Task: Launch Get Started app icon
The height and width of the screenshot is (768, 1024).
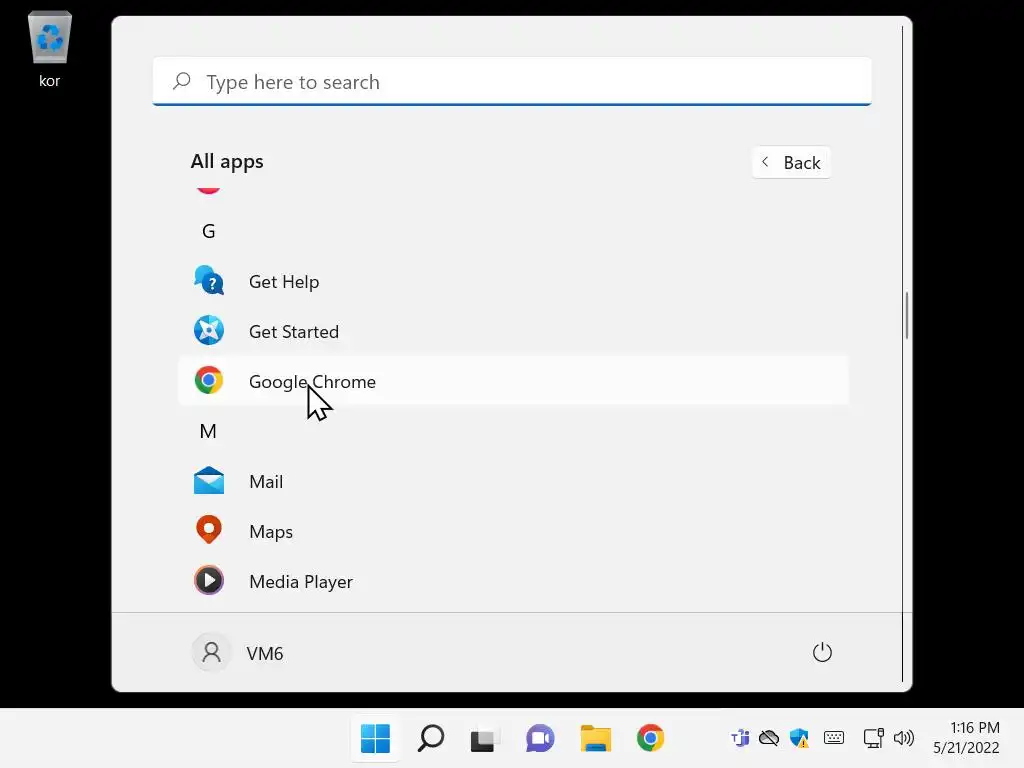Action: tap(209, 330)
